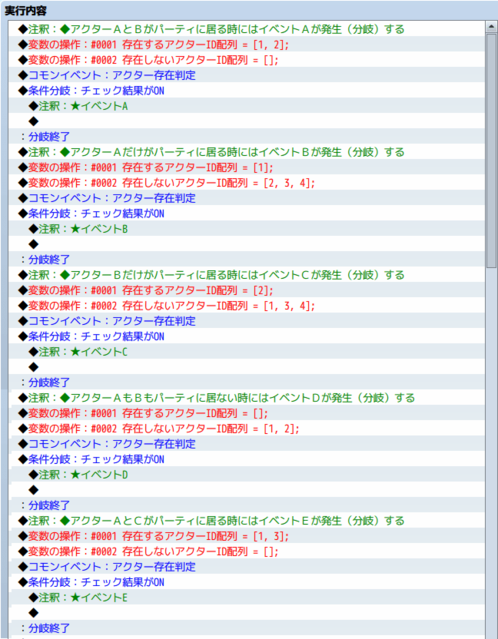Select the conditional branch line above ★イベントB
The height and width of the screenshot is (639, 498).
coord(247,214)
